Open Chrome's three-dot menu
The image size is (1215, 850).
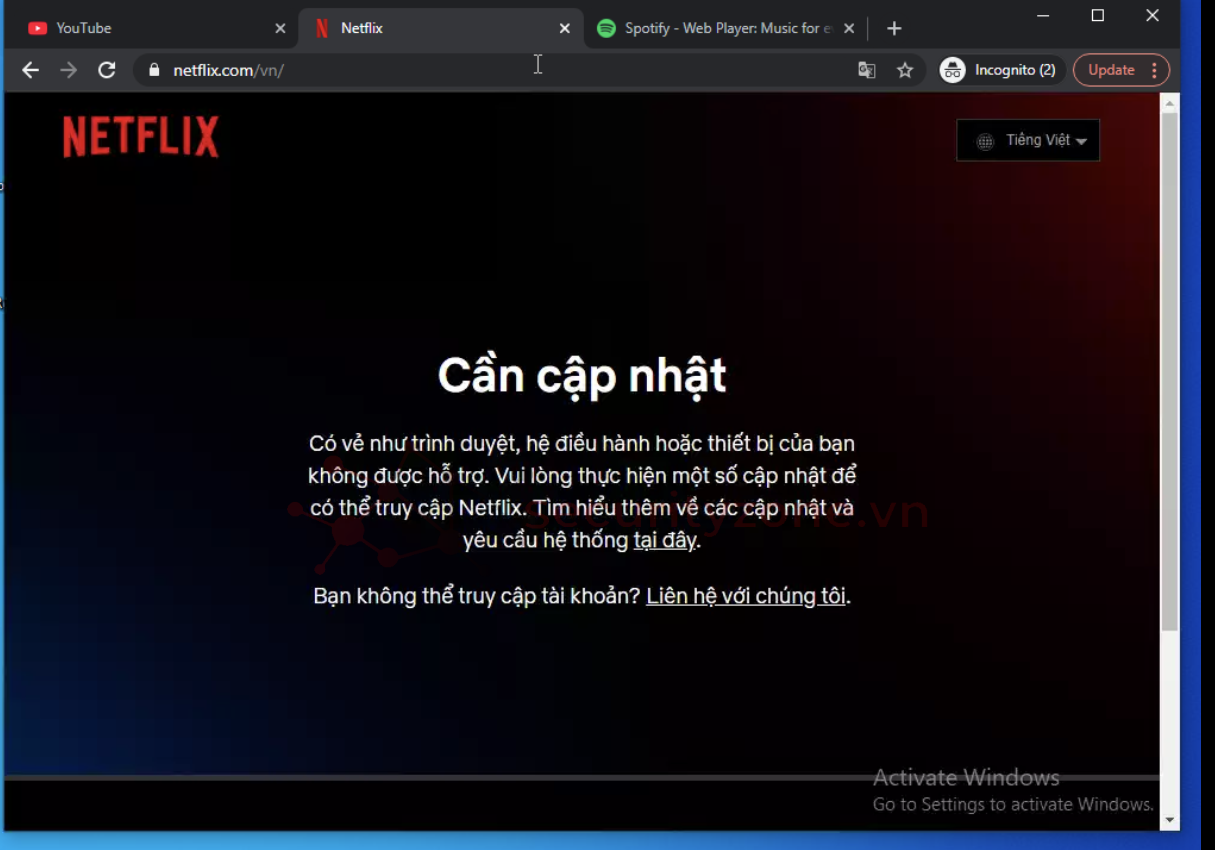1155,70
